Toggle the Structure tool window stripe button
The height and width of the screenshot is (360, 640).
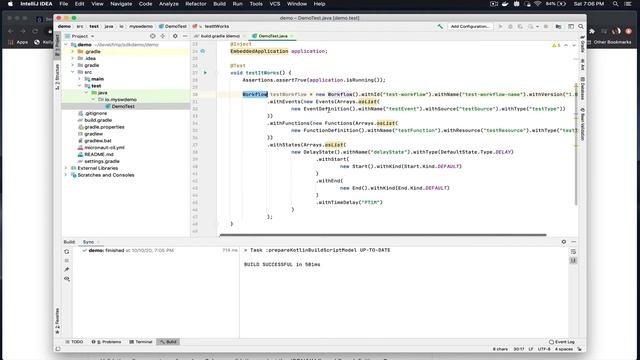pos(57,76)
